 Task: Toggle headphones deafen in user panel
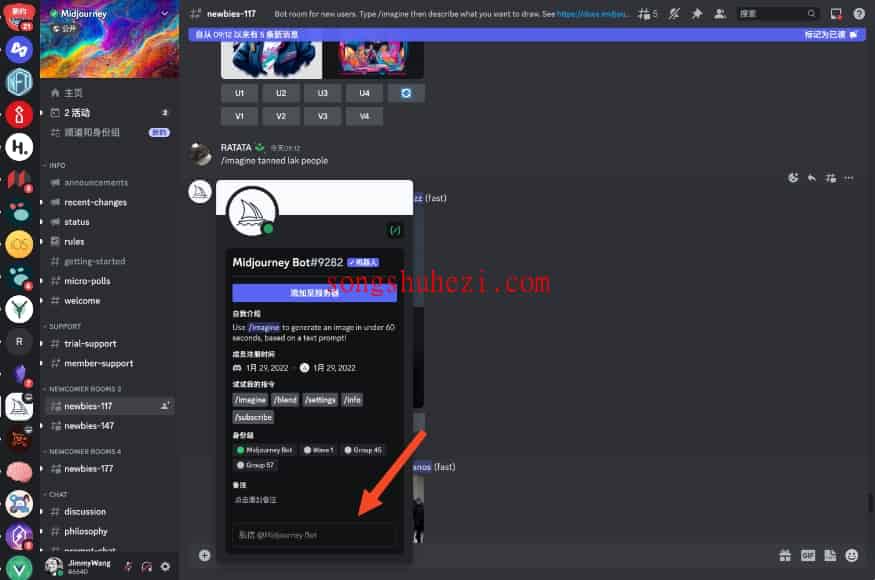pos(147,567)
